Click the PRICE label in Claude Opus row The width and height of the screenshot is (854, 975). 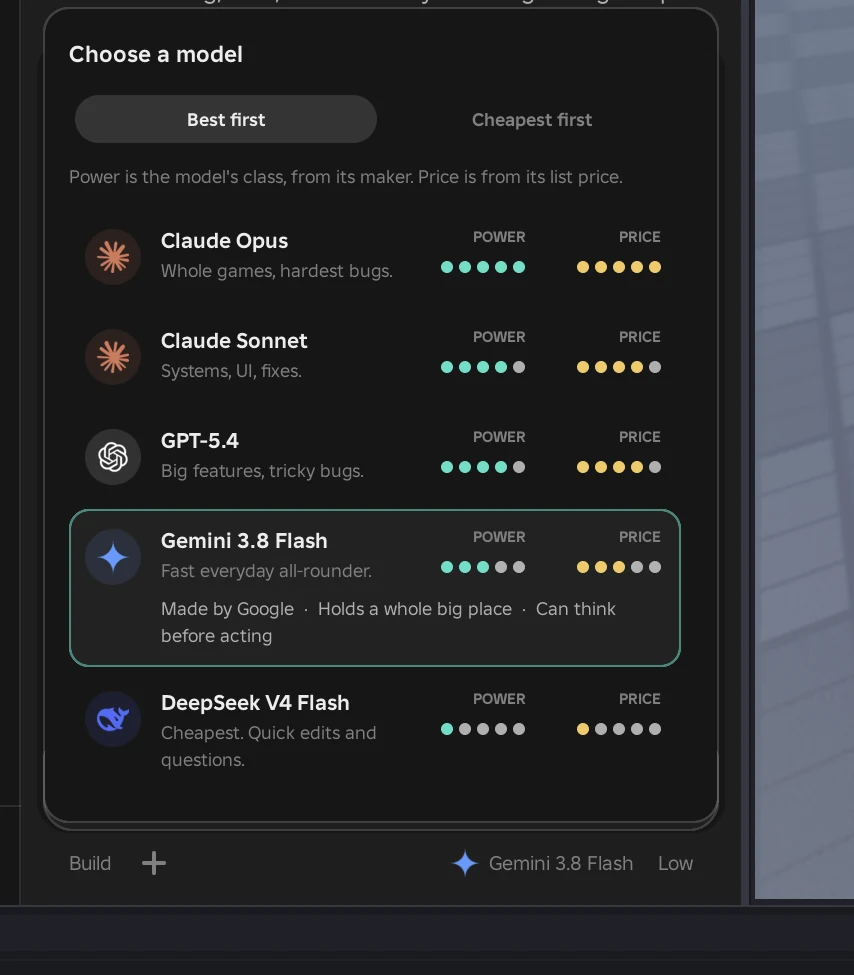tap(639, 237)
